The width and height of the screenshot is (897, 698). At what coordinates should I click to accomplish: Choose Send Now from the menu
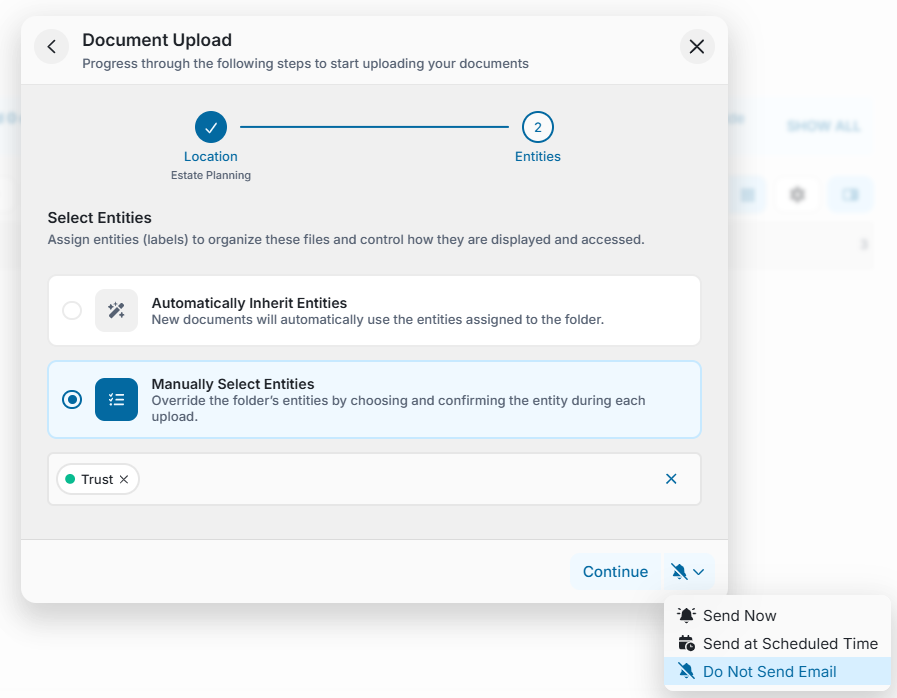click(777, 616)
